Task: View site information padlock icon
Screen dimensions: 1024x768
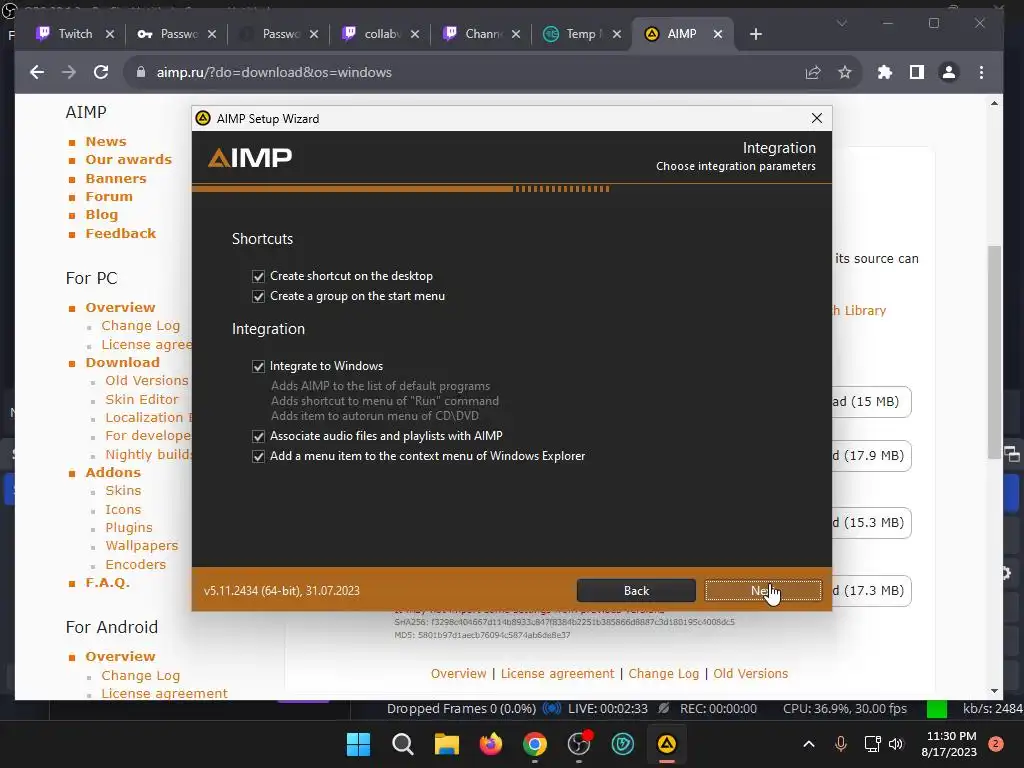Action: coord(140,72)
